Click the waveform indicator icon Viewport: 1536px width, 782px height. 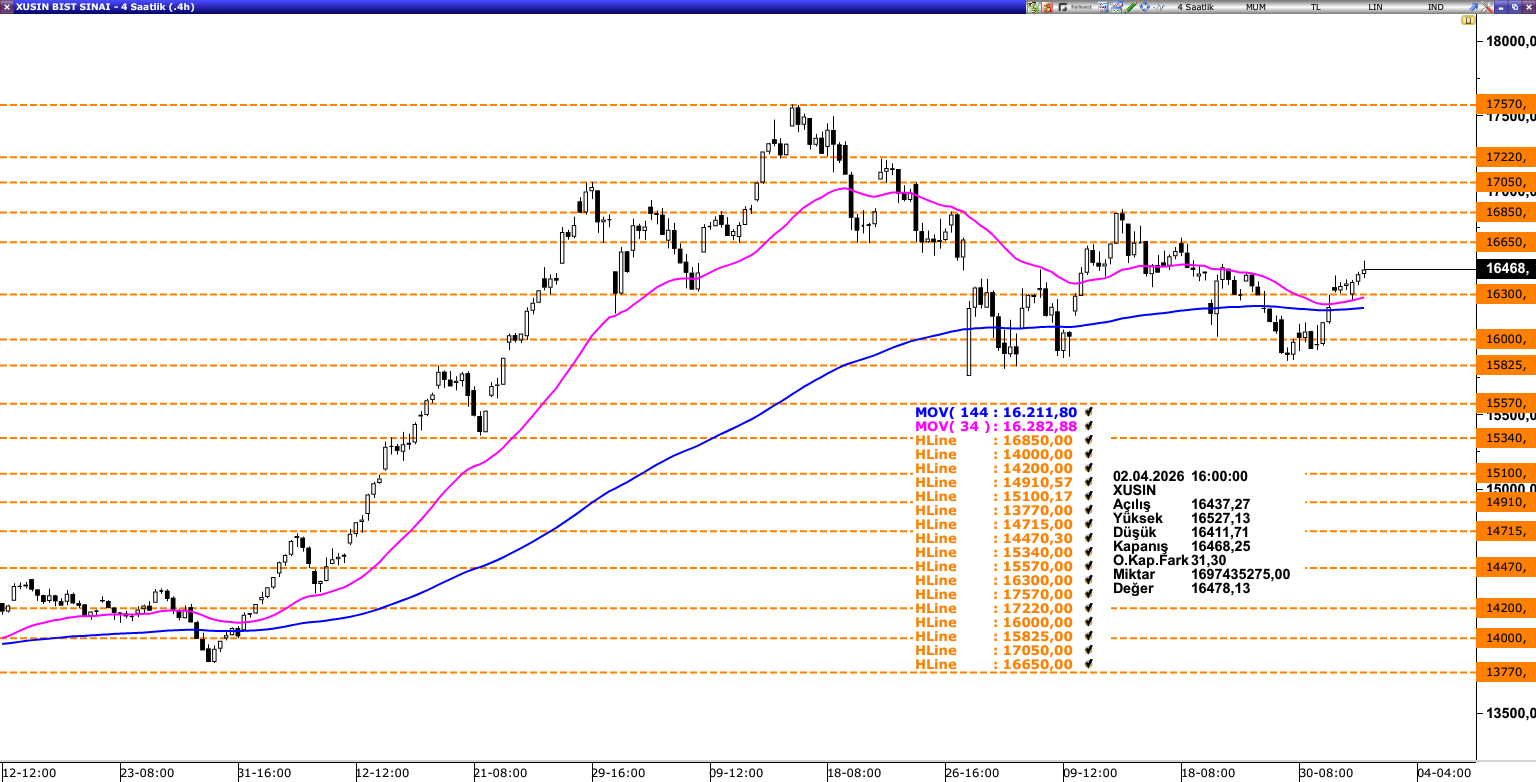[x=1158, y=7]
